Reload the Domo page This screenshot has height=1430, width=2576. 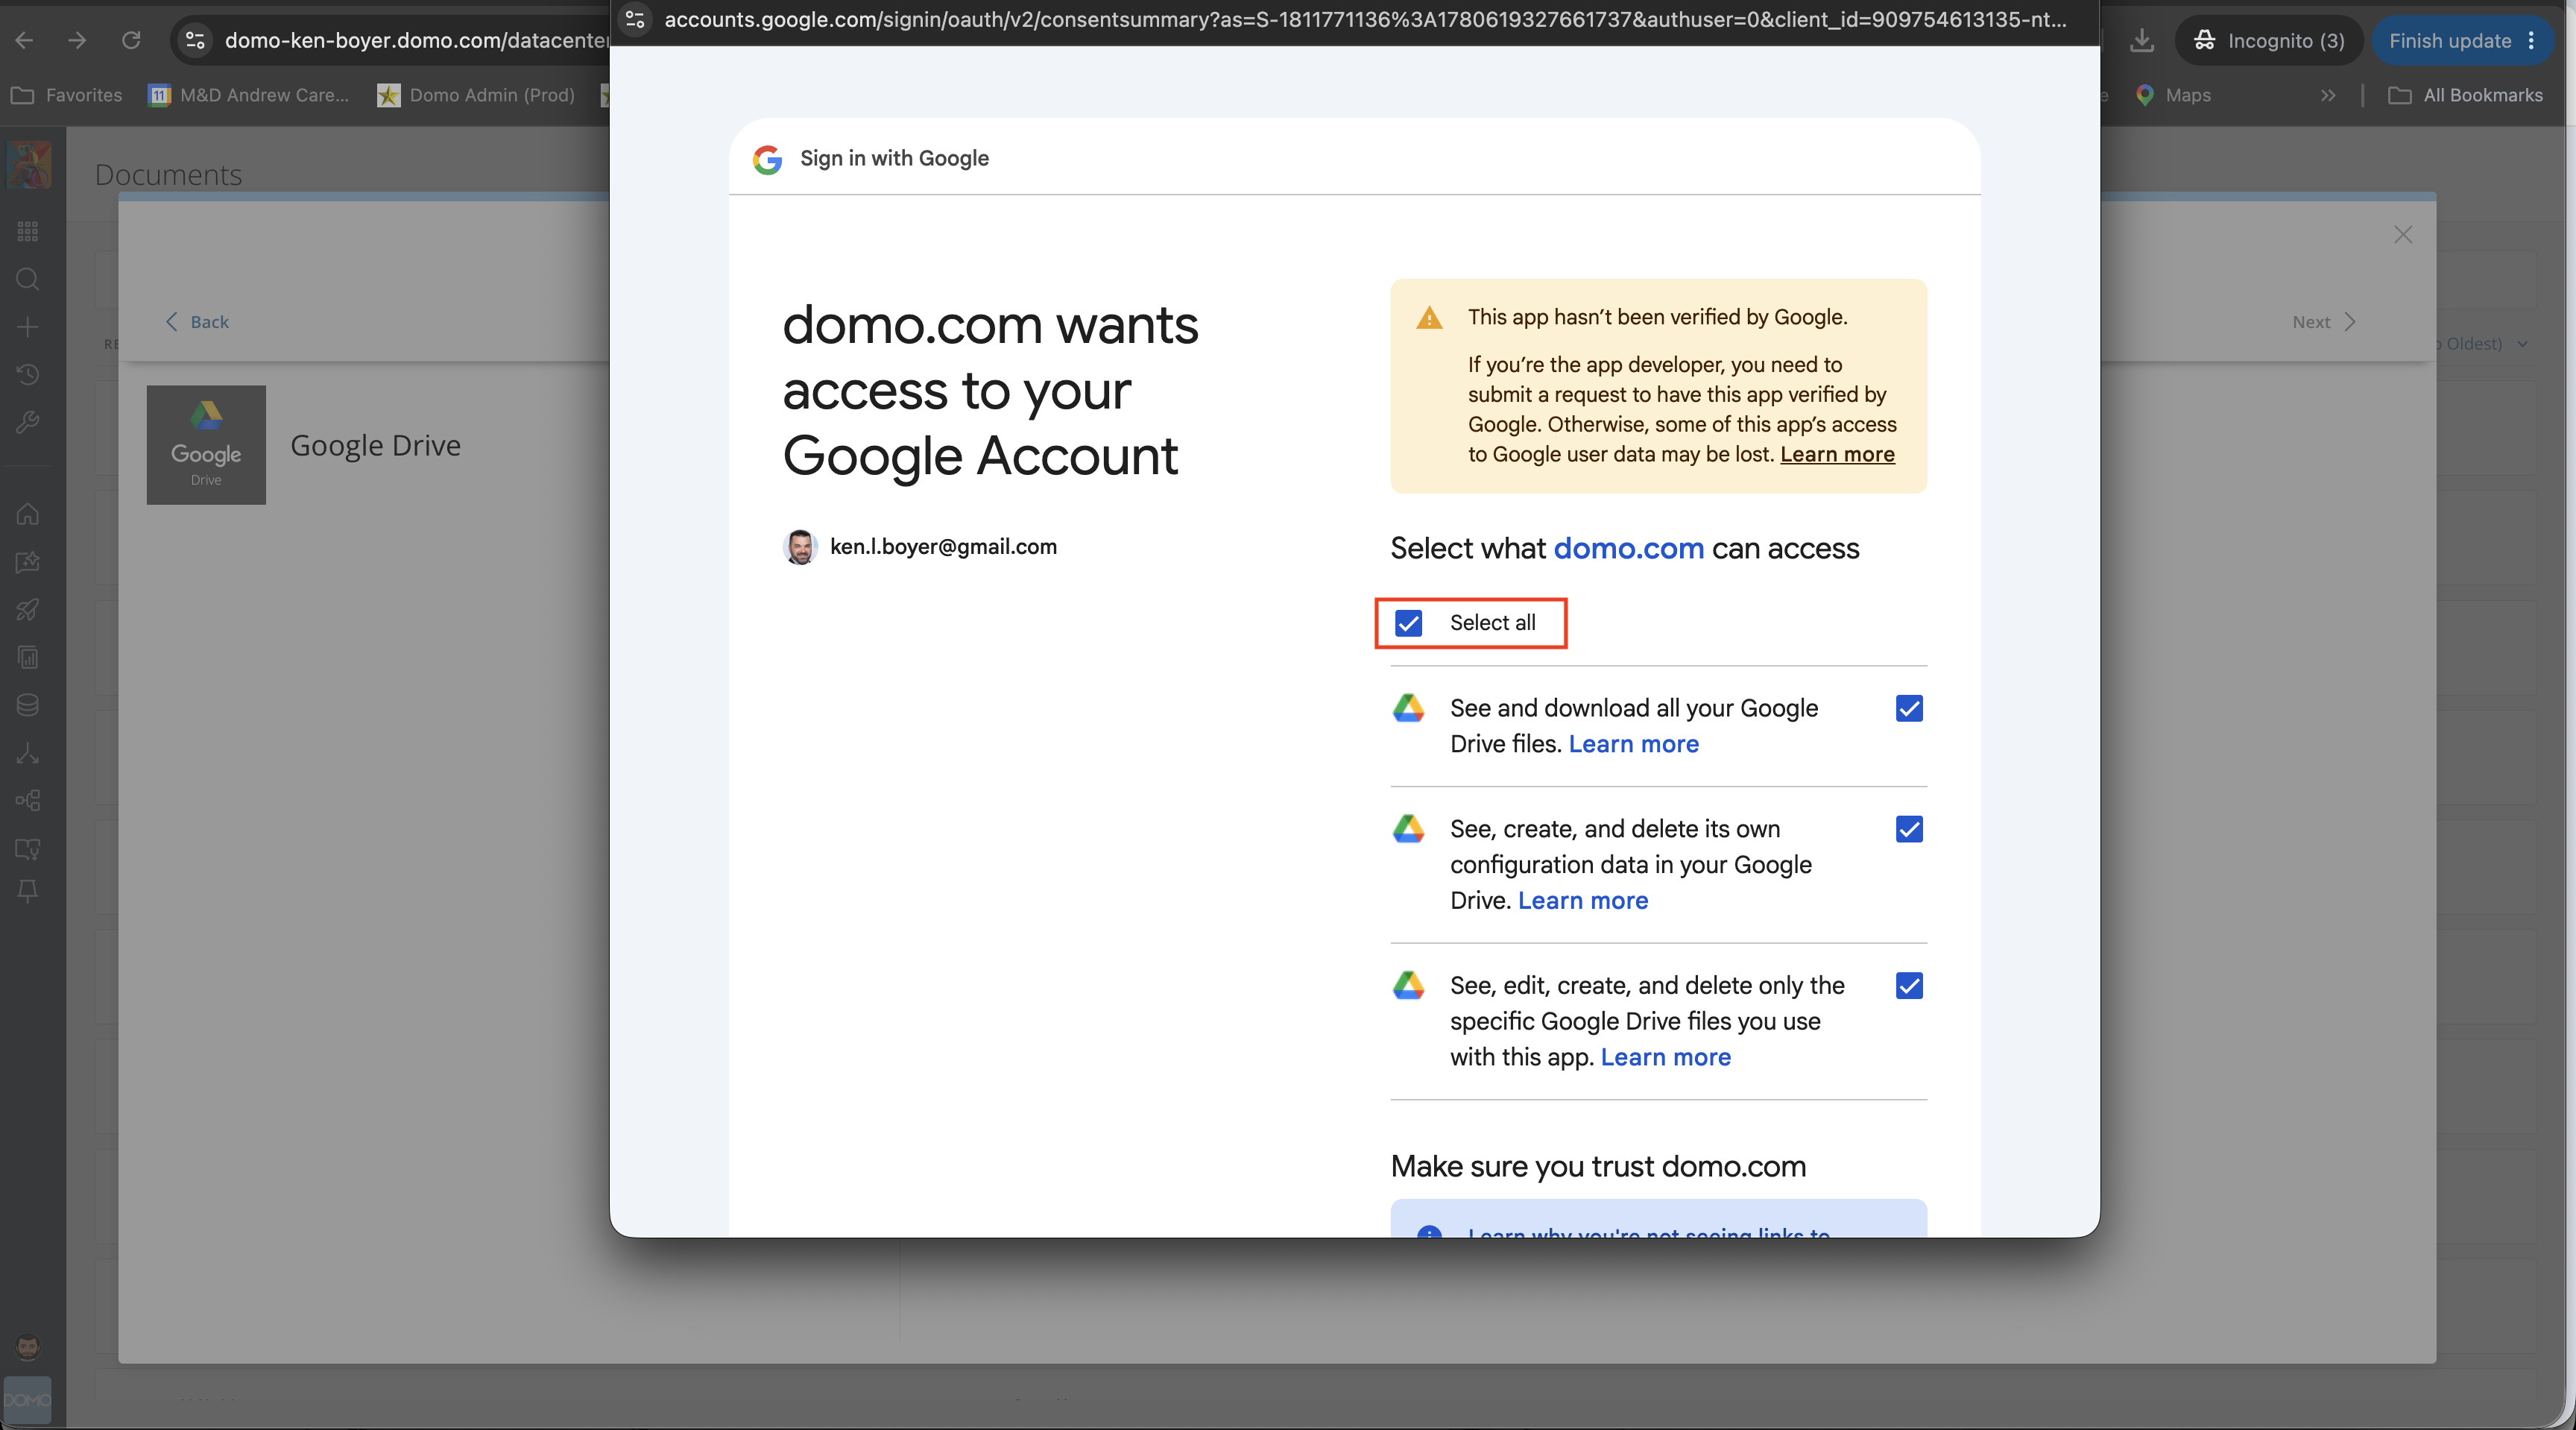[131, 40]
